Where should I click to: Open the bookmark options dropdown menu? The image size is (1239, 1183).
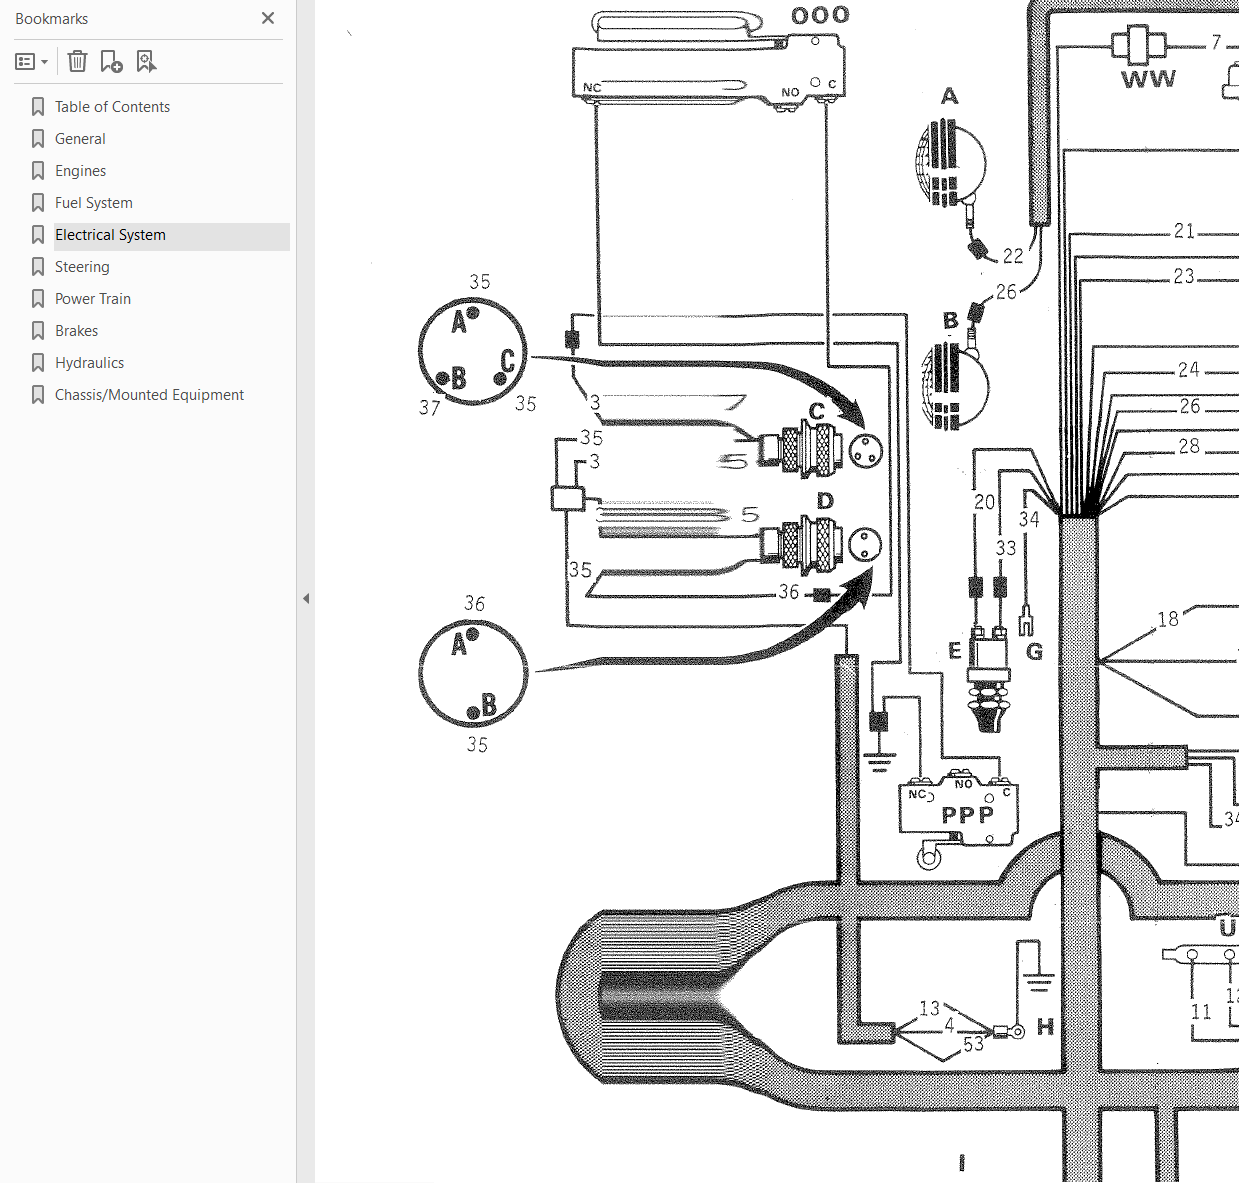tap(32, 62)
